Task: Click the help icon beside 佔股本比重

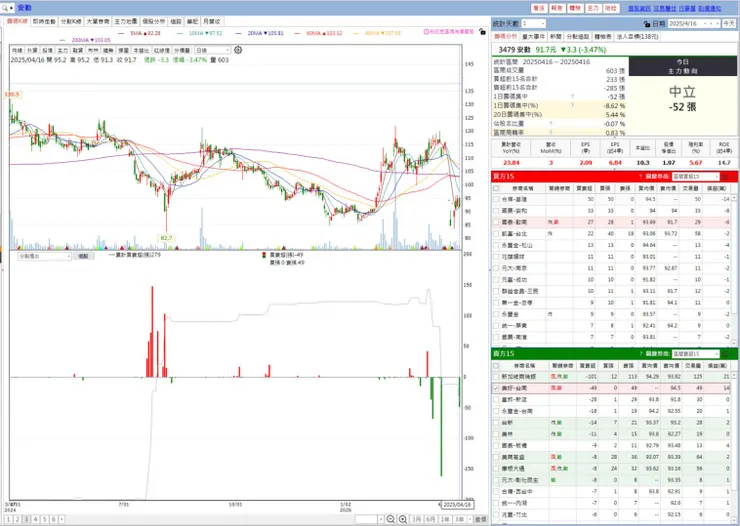Action: [551, 124]
